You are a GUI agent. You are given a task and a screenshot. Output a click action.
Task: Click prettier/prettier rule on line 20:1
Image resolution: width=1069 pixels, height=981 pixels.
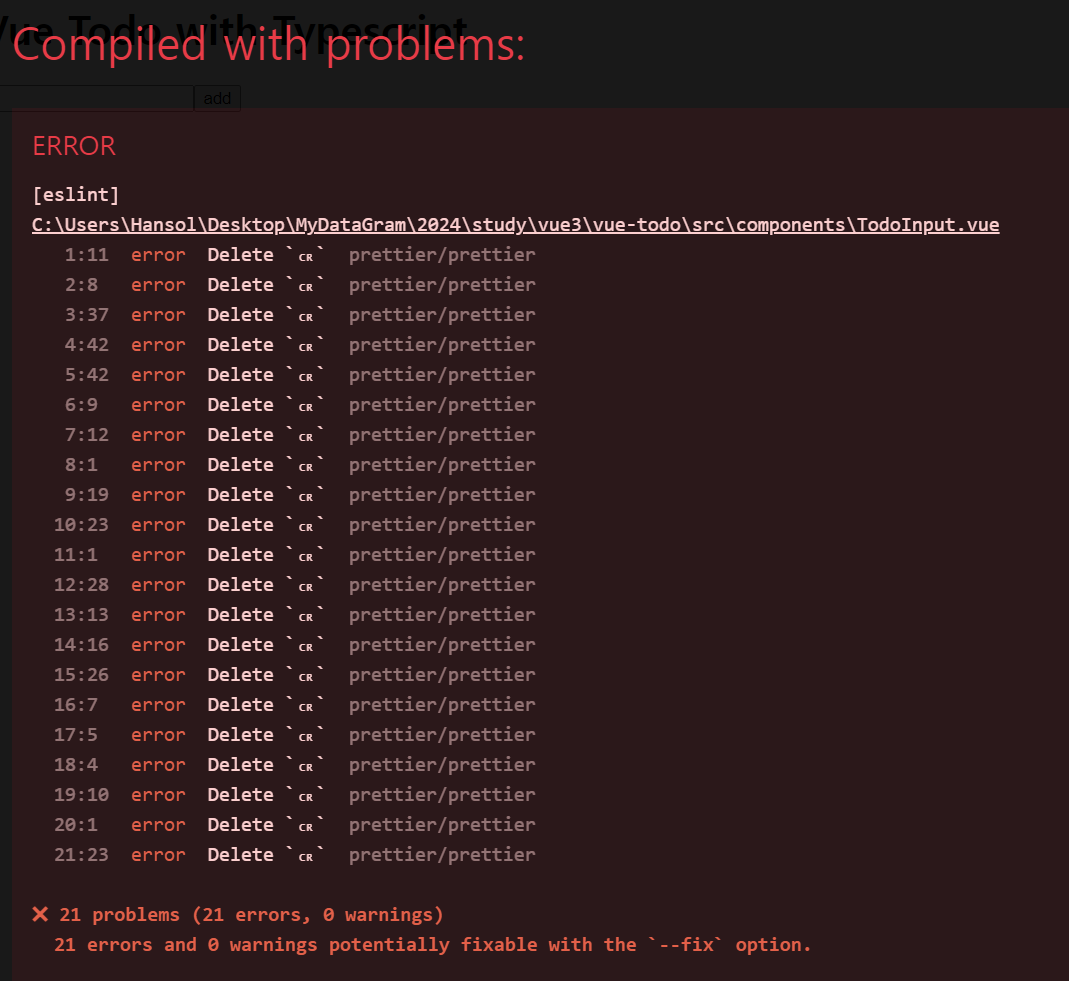pyautogui.click(x=442, y=825)
